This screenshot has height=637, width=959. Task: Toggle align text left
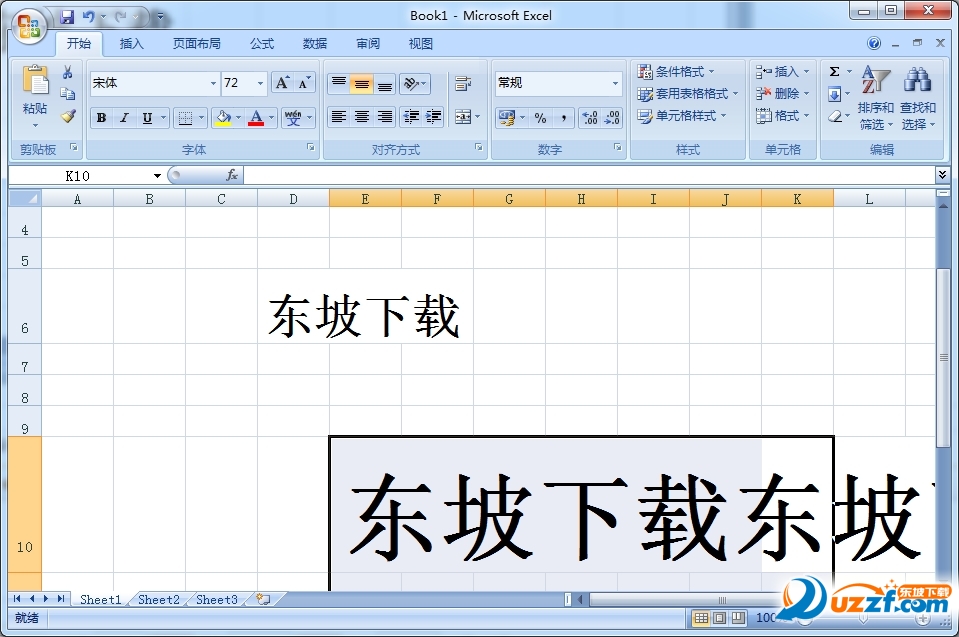[339, 116]
